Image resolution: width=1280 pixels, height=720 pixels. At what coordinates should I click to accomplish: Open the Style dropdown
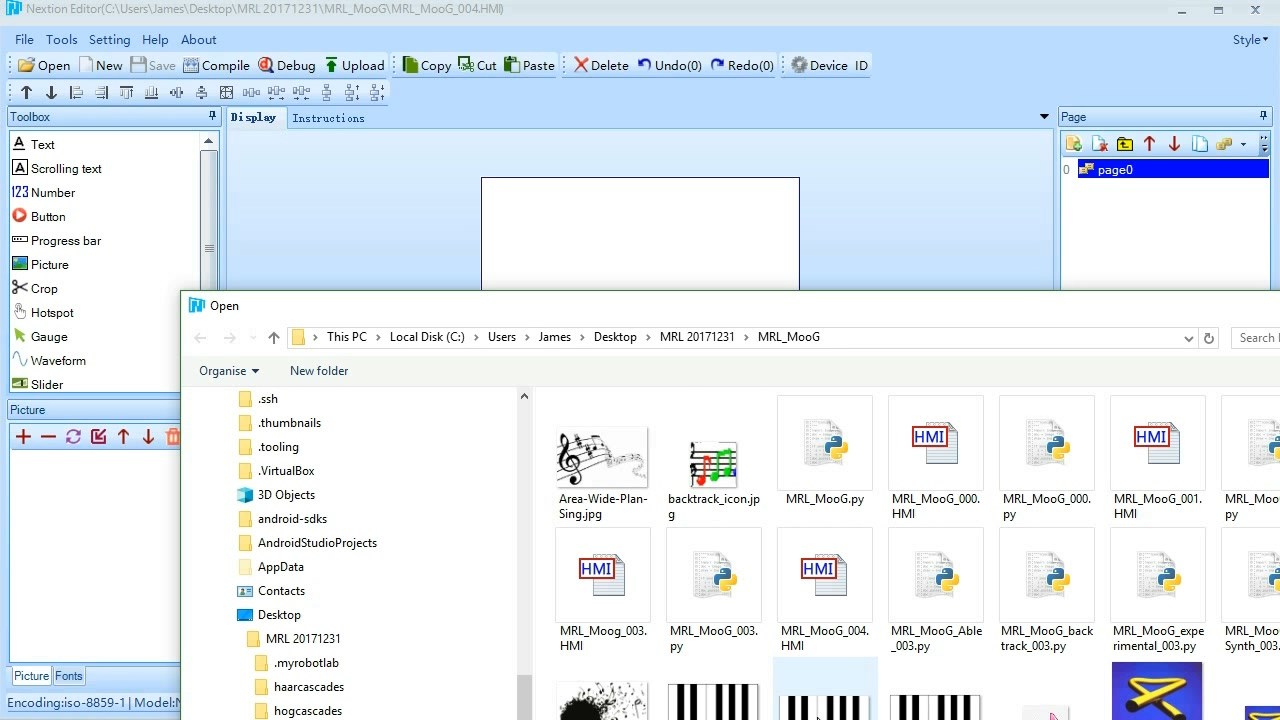click(1250, 39)
